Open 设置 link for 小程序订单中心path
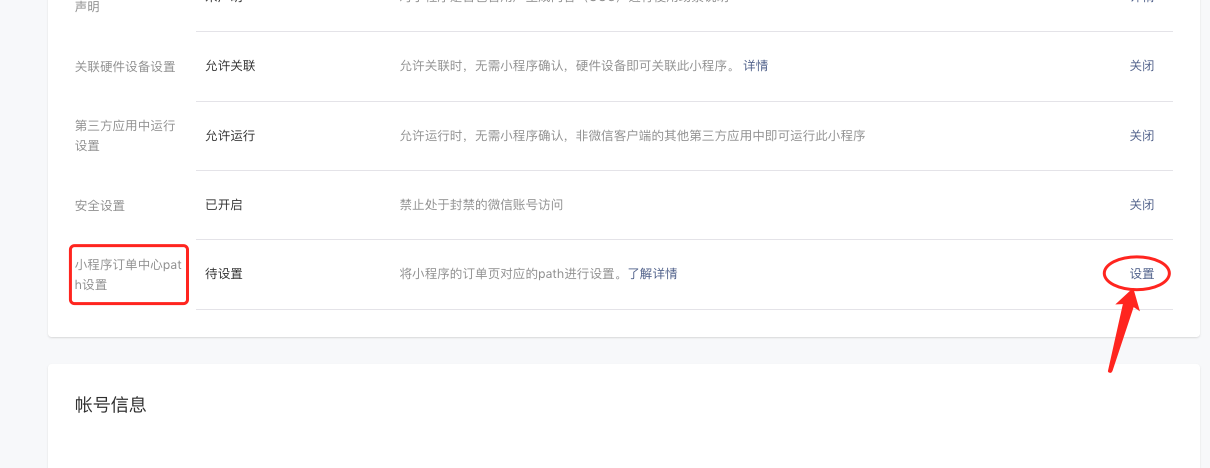Screen dimensions: 1210x468 pos(1142,274)
